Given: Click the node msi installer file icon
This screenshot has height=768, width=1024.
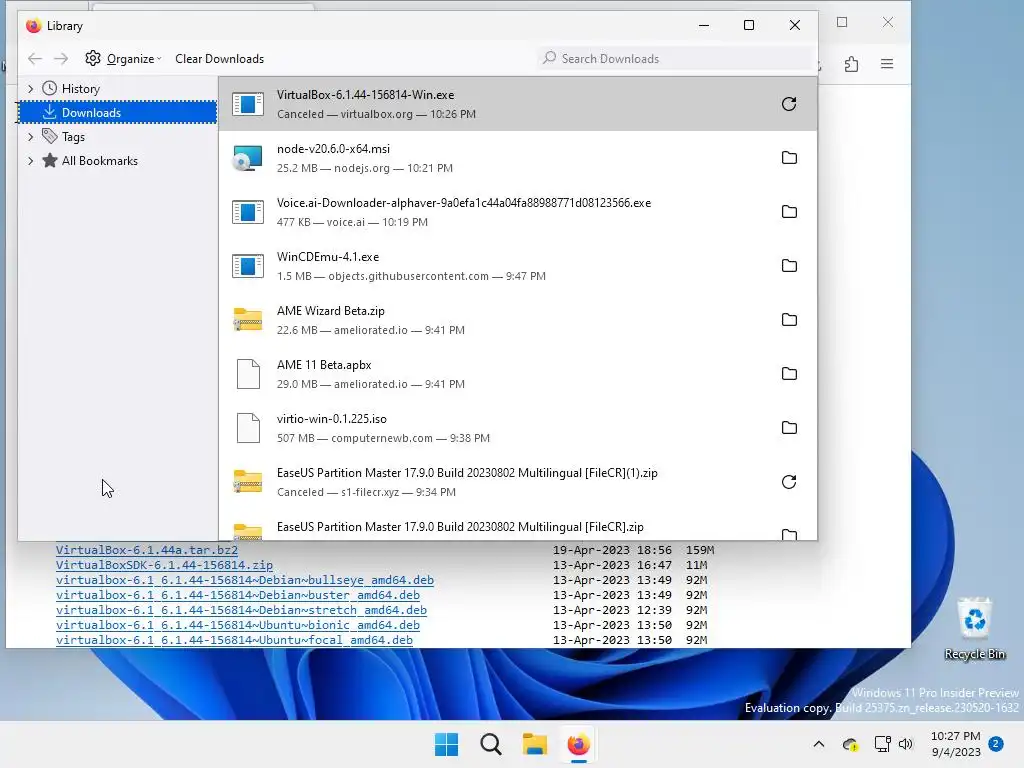Looking at the screenshot, I should (248, 158).
